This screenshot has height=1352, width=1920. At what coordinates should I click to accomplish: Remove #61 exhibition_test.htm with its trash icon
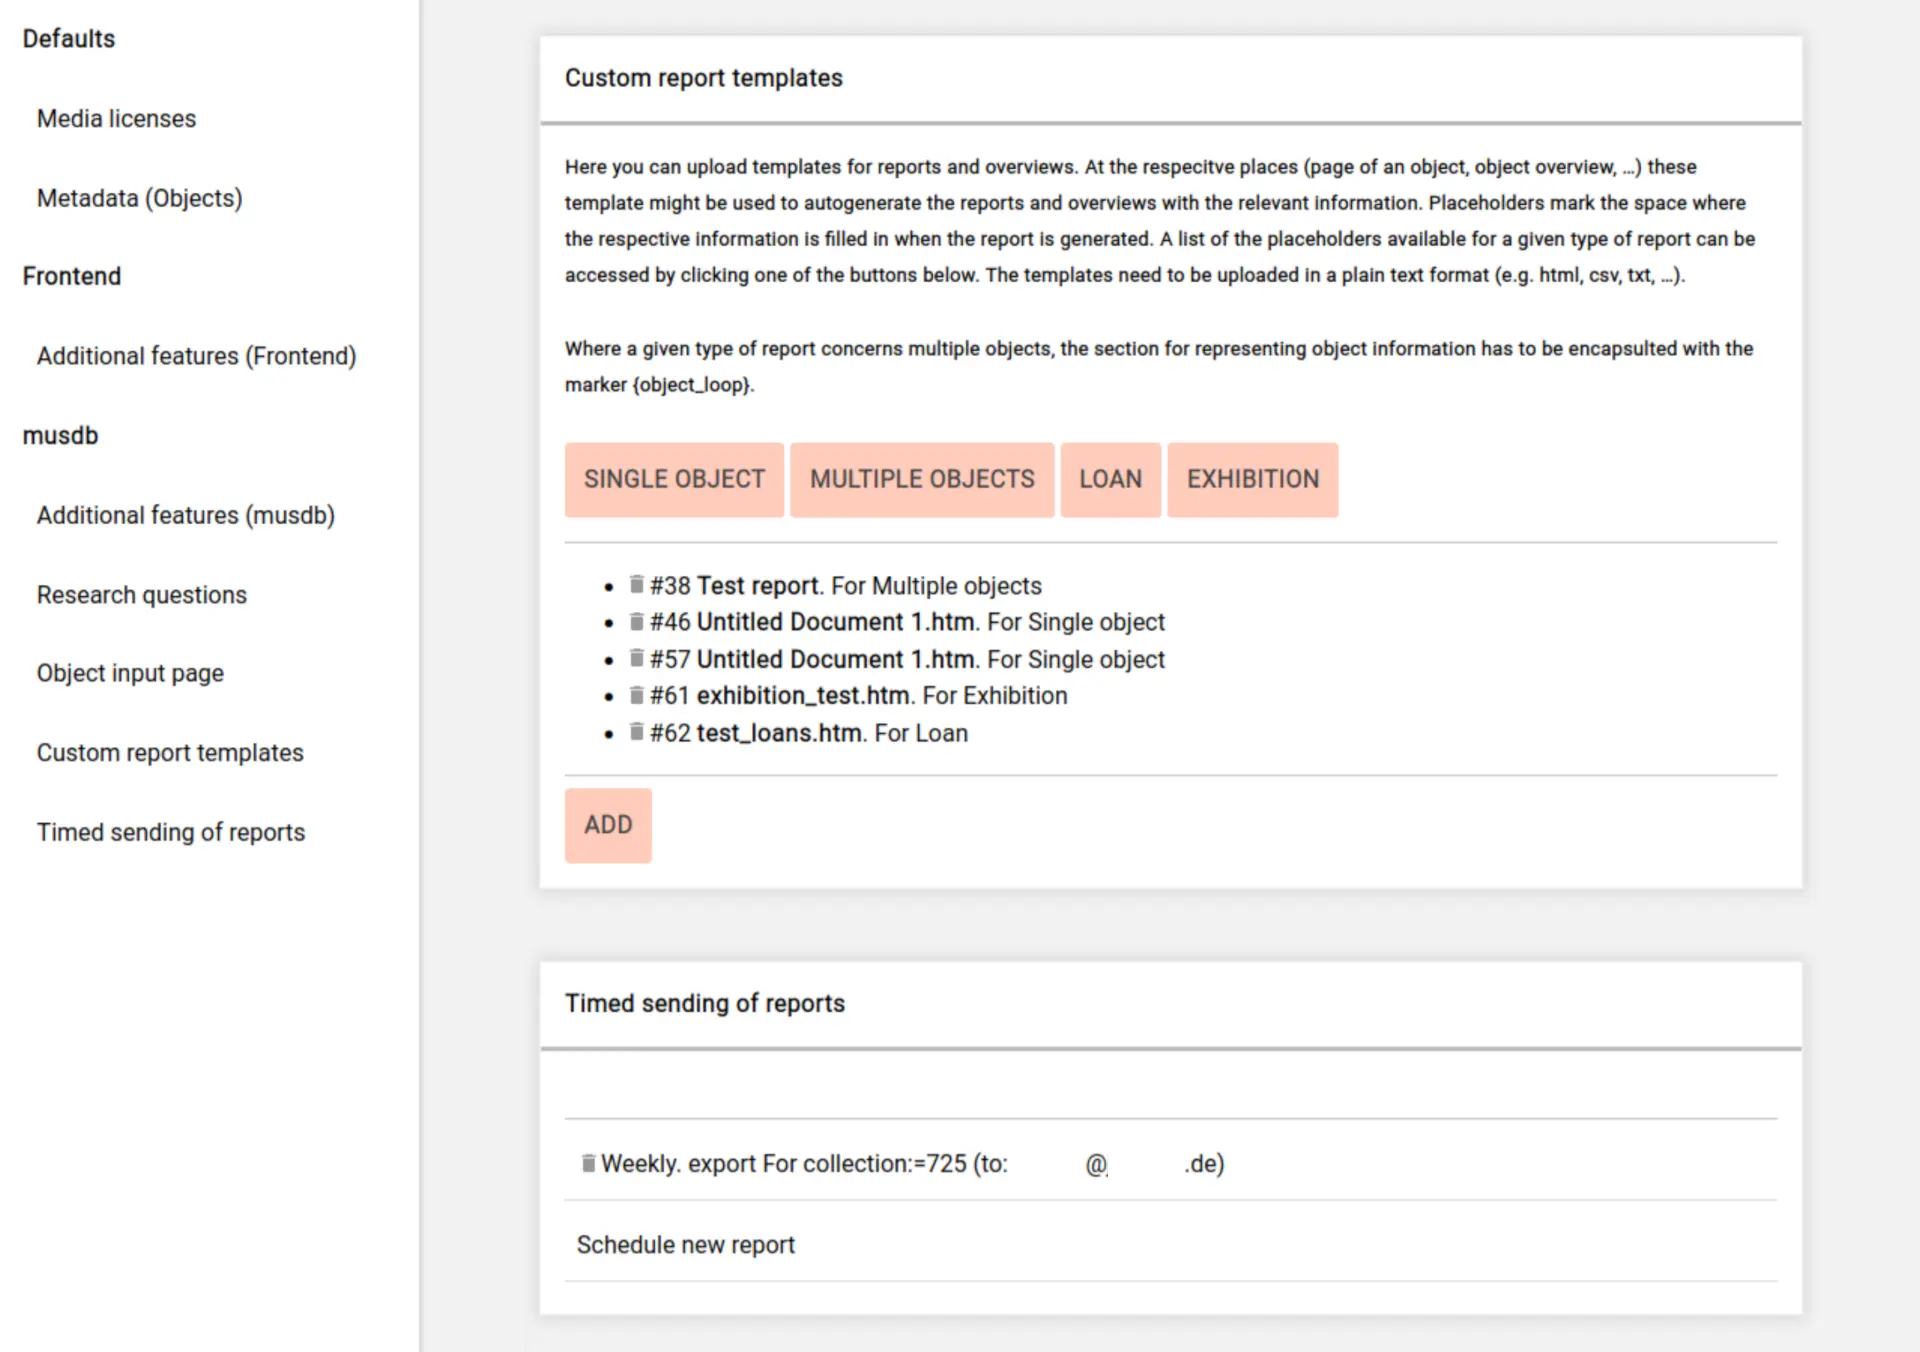pyautogui.click(x=636, y=695)
